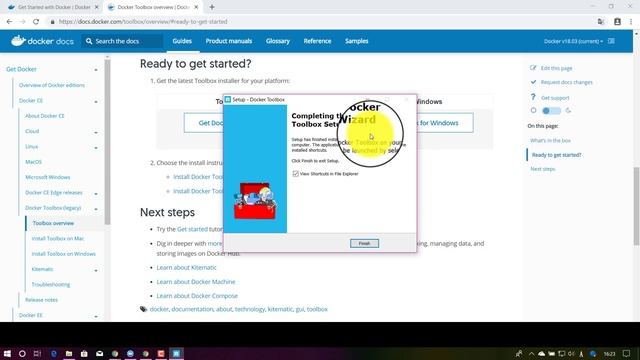Click Finish in the Docker Toolbox setup
The width and height of the screenshot is (640, 360).
tap(364, 243)
